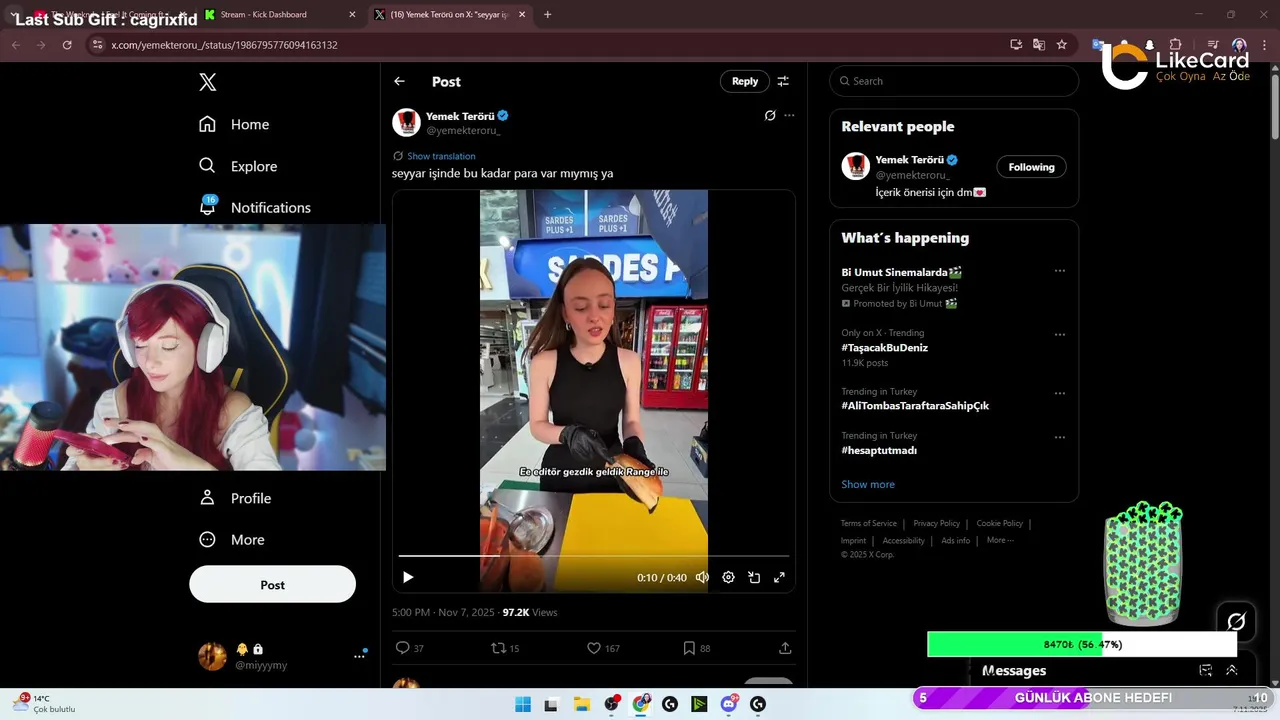The width and height of the screenshot is (1280, 720).
Task: Open the reply filter settings icon
Action: click(783, 81)
